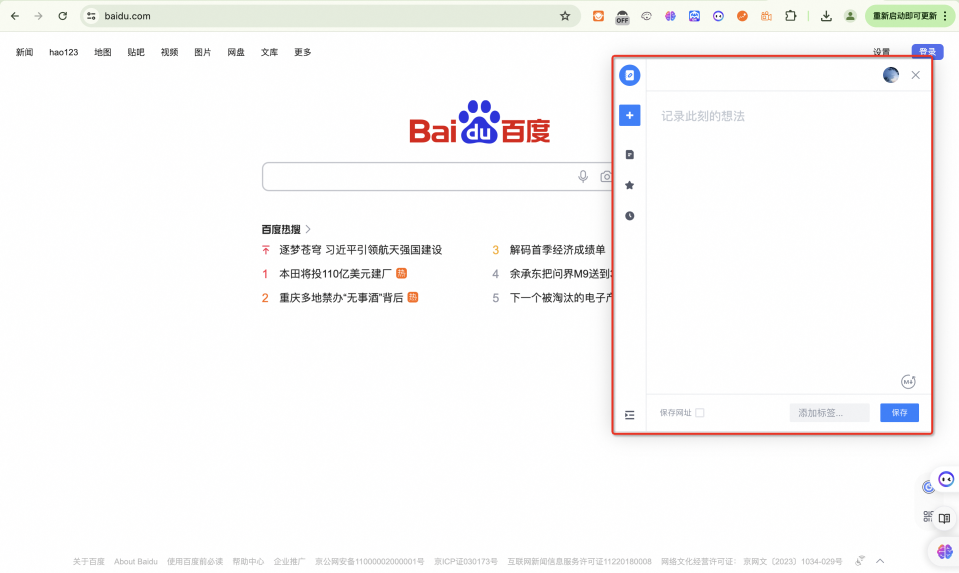959x573 pixels.
Task: Open floating purple two-eyed assistant button
Action: (x=946, y=479)
